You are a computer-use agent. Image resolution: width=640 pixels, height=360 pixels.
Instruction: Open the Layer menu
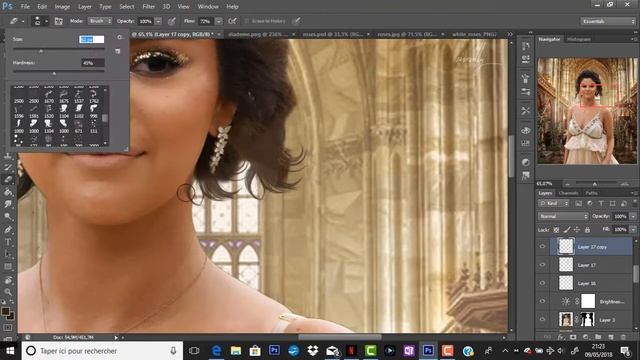[84, 7]
